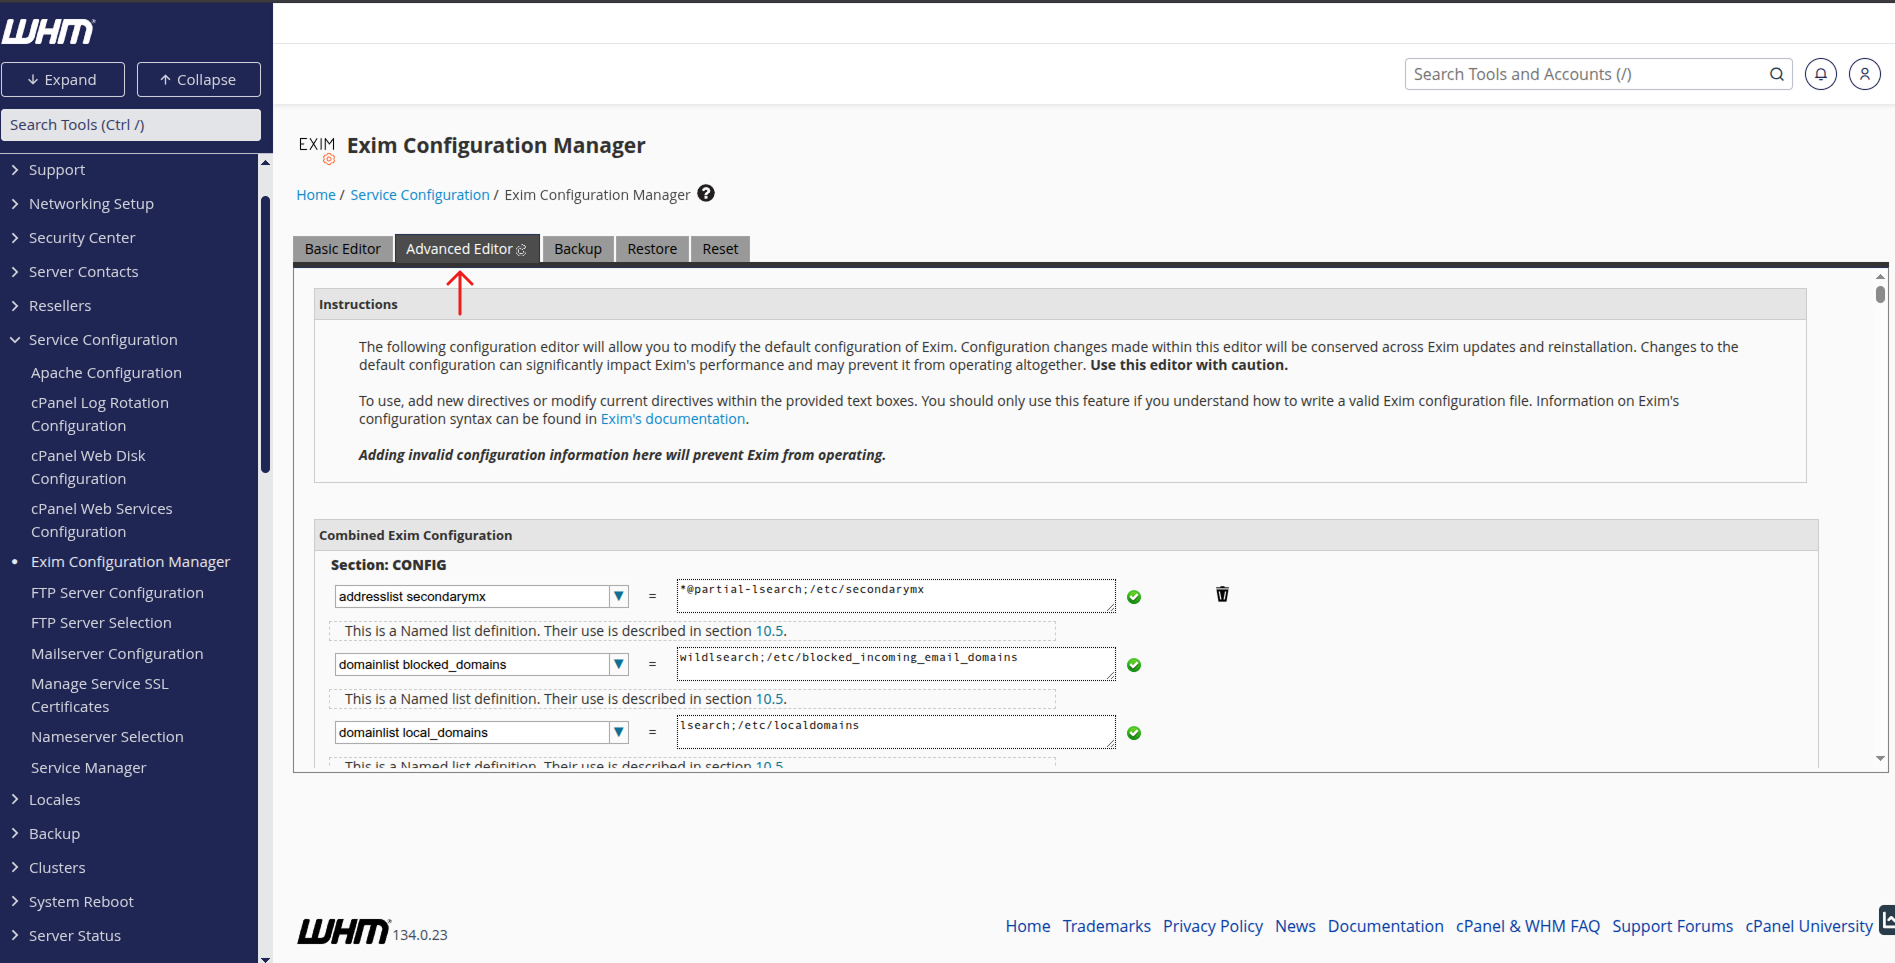
Task: Click the notifications bell icon
Action: pos(1820,74)
